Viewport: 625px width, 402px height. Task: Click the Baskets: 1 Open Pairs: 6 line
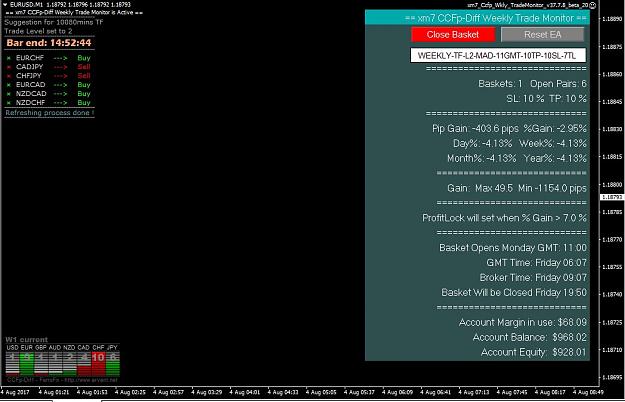(532, 84)
